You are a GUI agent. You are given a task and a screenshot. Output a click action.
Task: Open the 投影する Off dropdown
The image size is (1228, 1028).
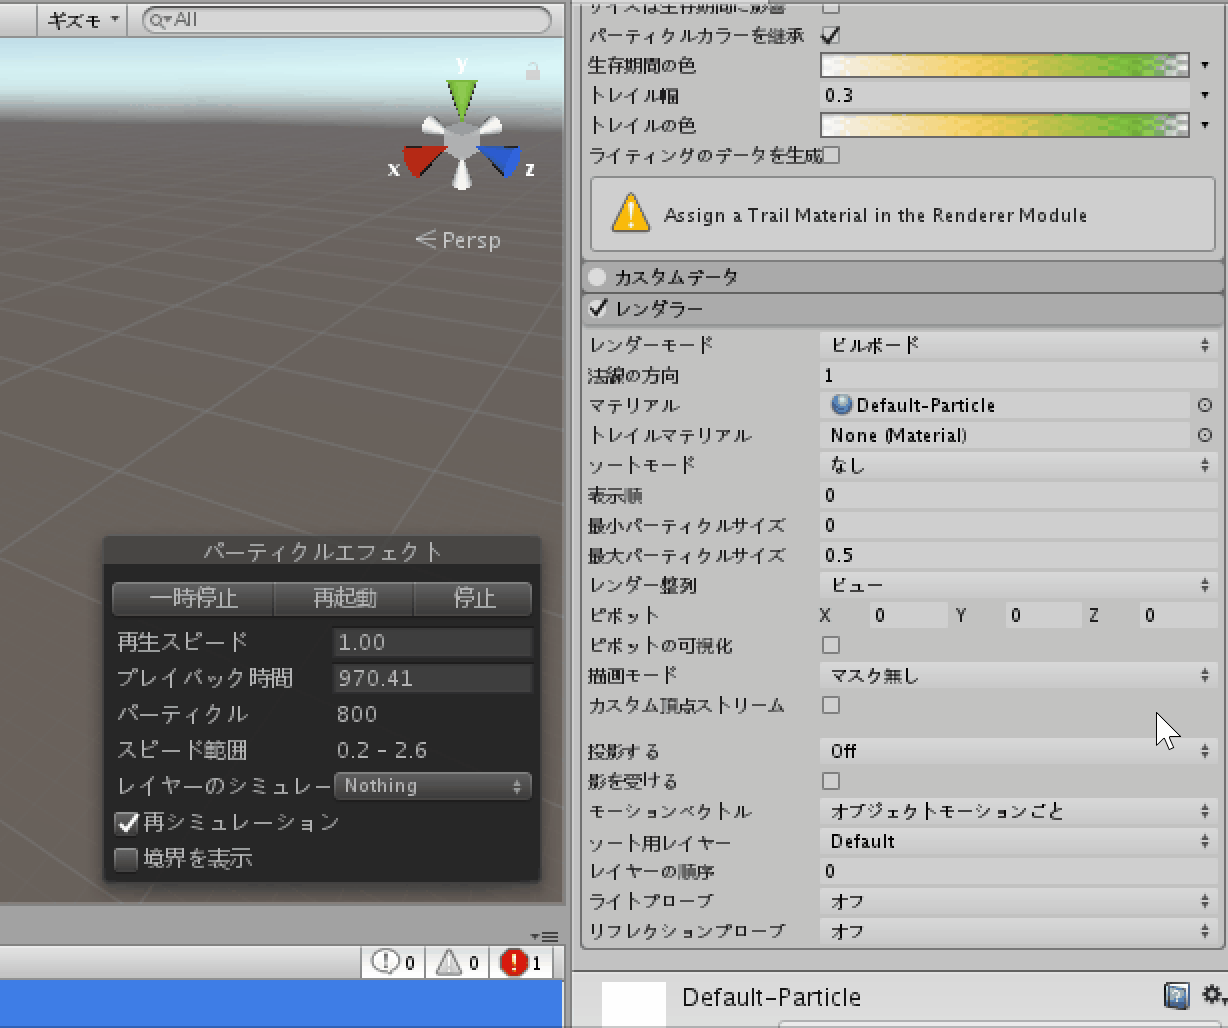click(1018, 750)
